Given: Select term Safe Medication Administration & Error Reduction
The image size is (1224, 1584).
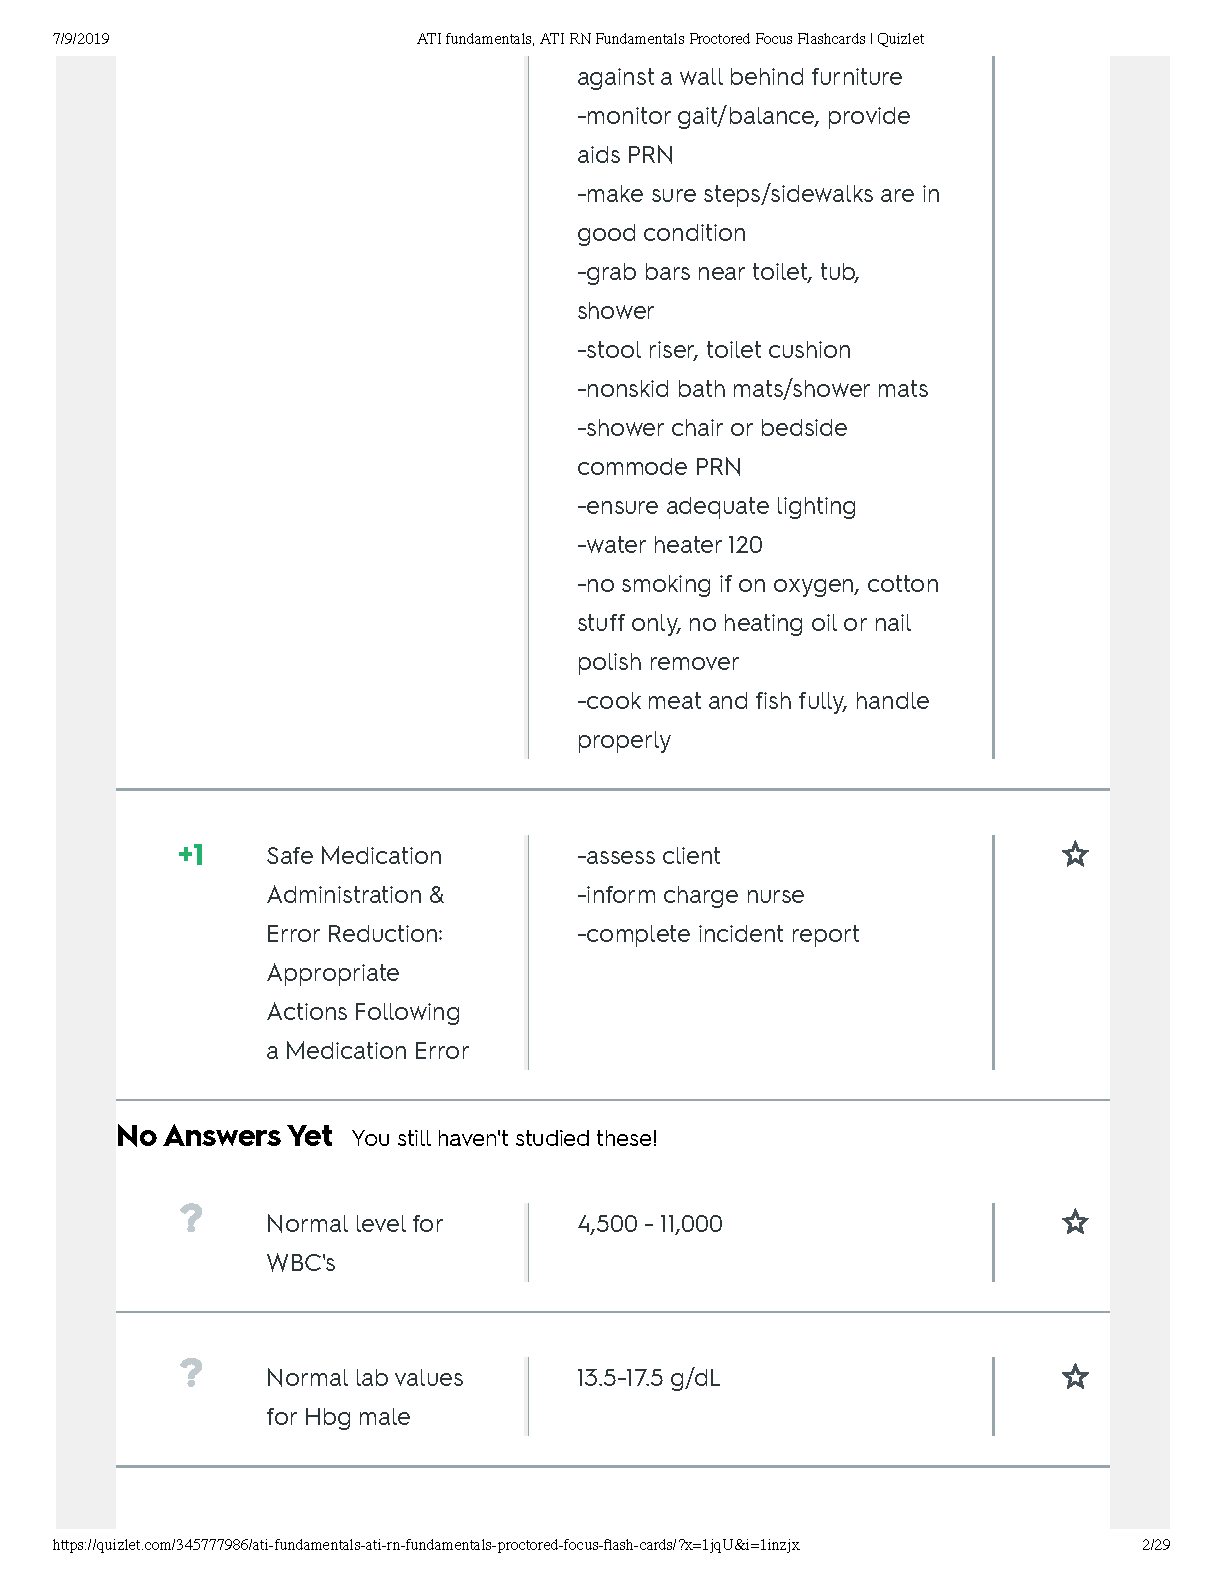Looking at the screenshot, I should click(x=366, y=952).
